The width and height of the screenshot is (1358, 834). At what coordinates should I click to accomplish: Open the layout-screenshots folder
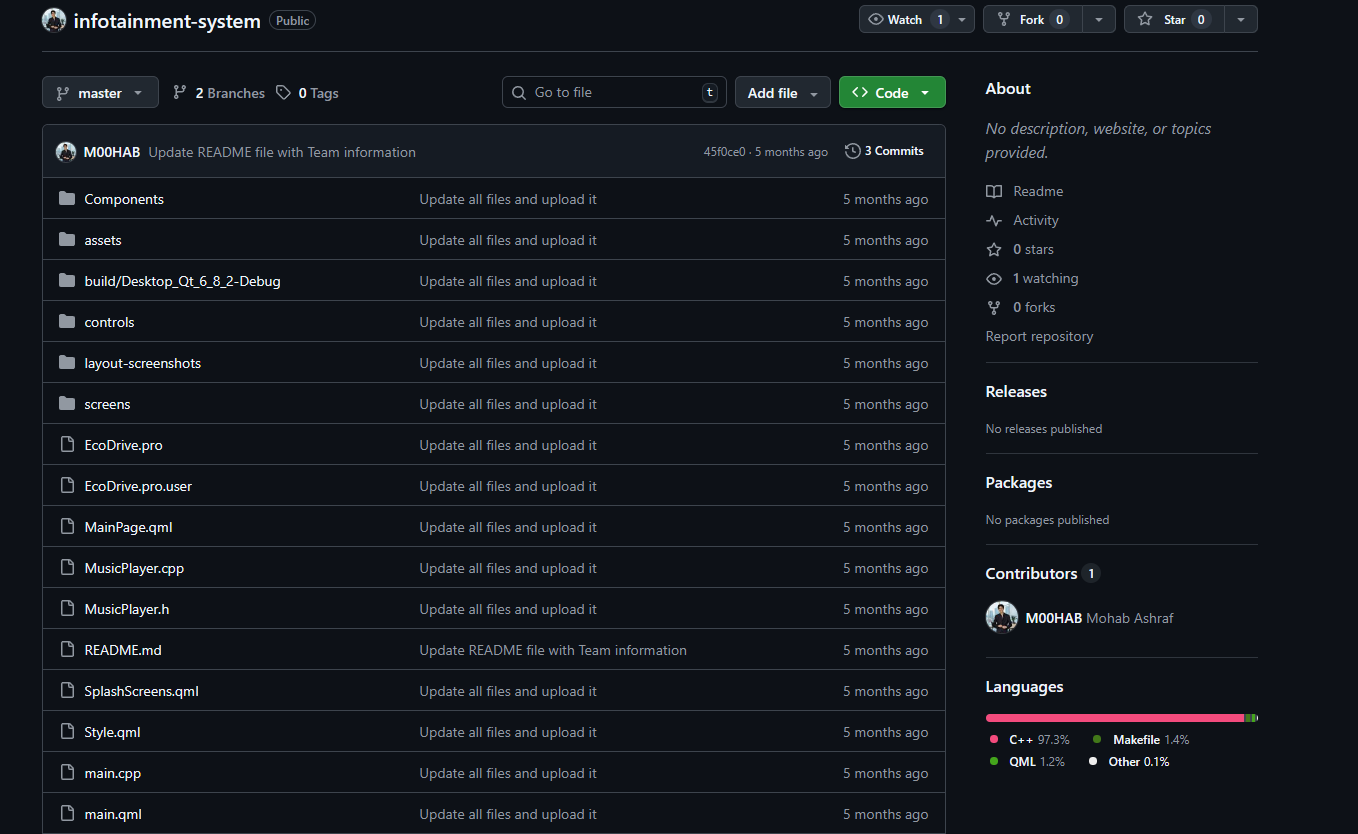pyautogui.click(x=142, y=363)
